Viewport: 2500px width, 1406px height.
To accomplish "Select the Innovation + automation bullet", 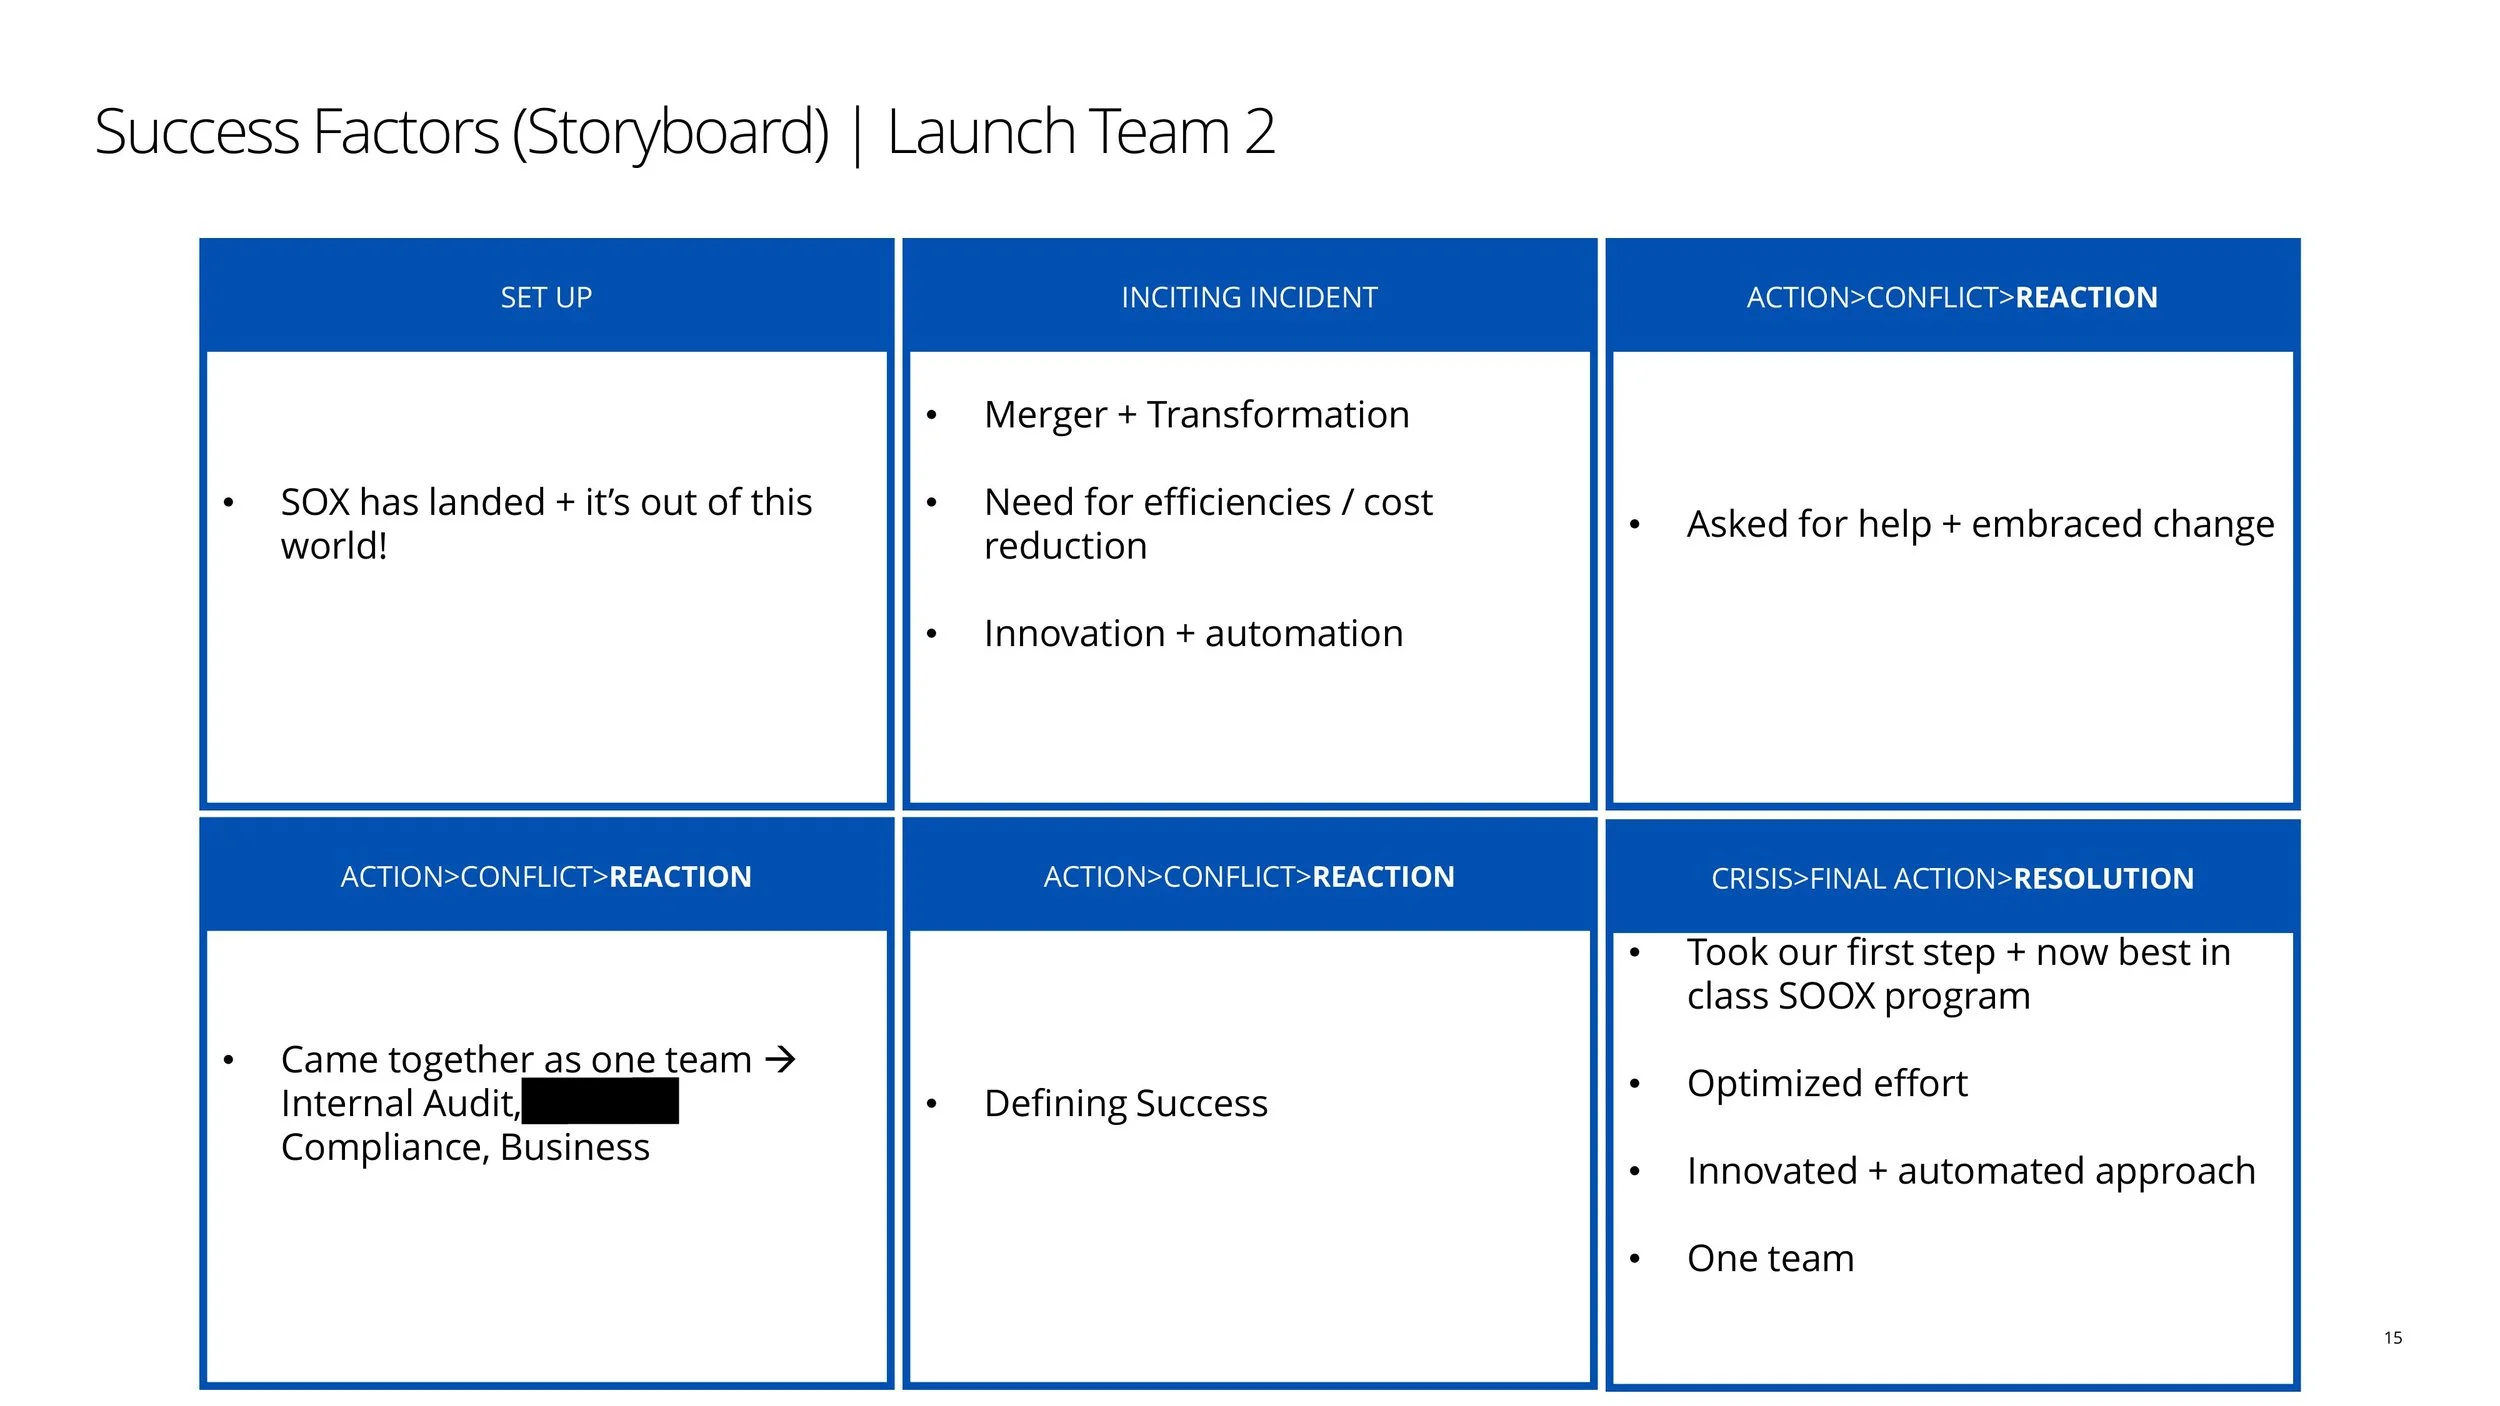I will coord(1193,634).
